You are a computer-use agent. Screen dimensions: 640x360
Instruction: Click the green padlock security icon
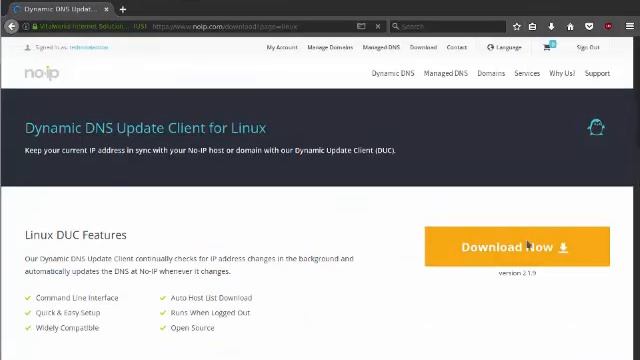tap(35, 27)
